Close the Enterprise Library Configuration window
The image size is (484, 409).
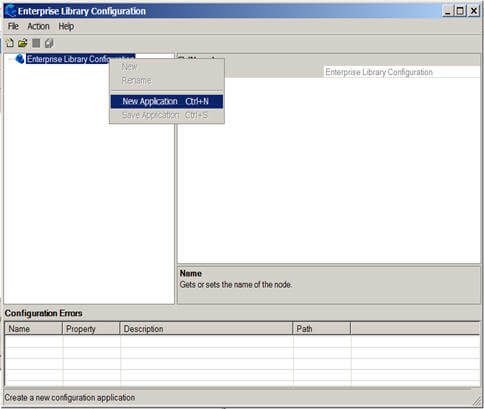(x=474, y=11)
